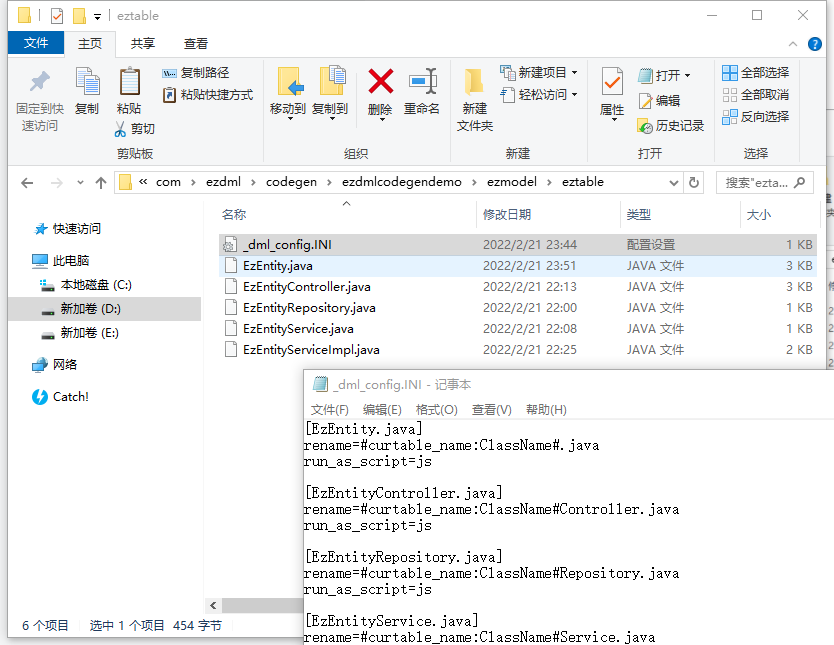Image resolution: width=834 pixels, height=645 pixels.
Task: Click the blue Help question mark icon
Action: pyautogui.click(x=814, y=44)
